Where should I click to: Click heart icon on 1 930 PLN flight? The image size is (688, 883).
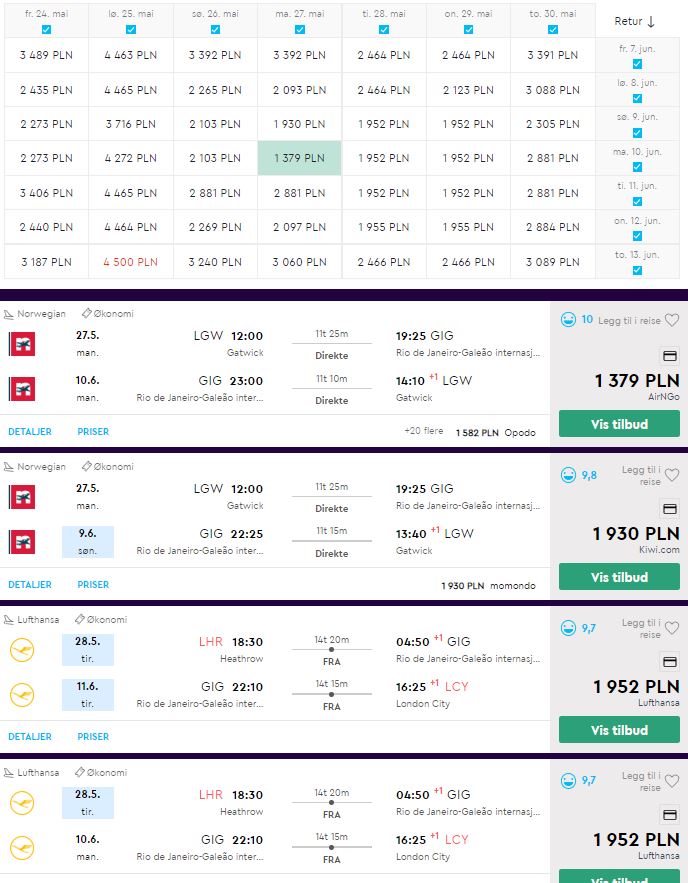point(672,475)
